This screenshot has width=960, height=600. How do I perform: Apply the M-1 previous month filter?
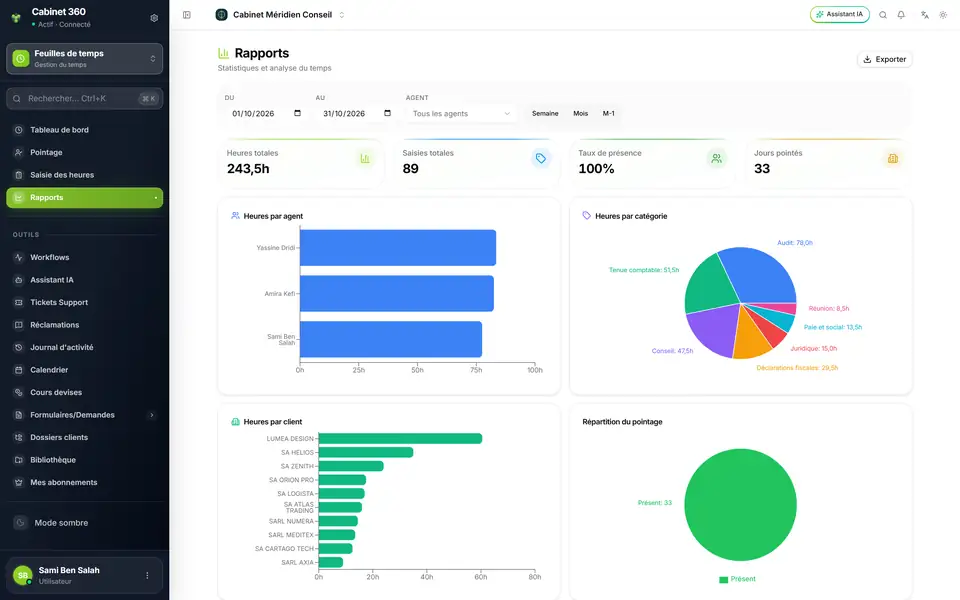tap(609, 113)
